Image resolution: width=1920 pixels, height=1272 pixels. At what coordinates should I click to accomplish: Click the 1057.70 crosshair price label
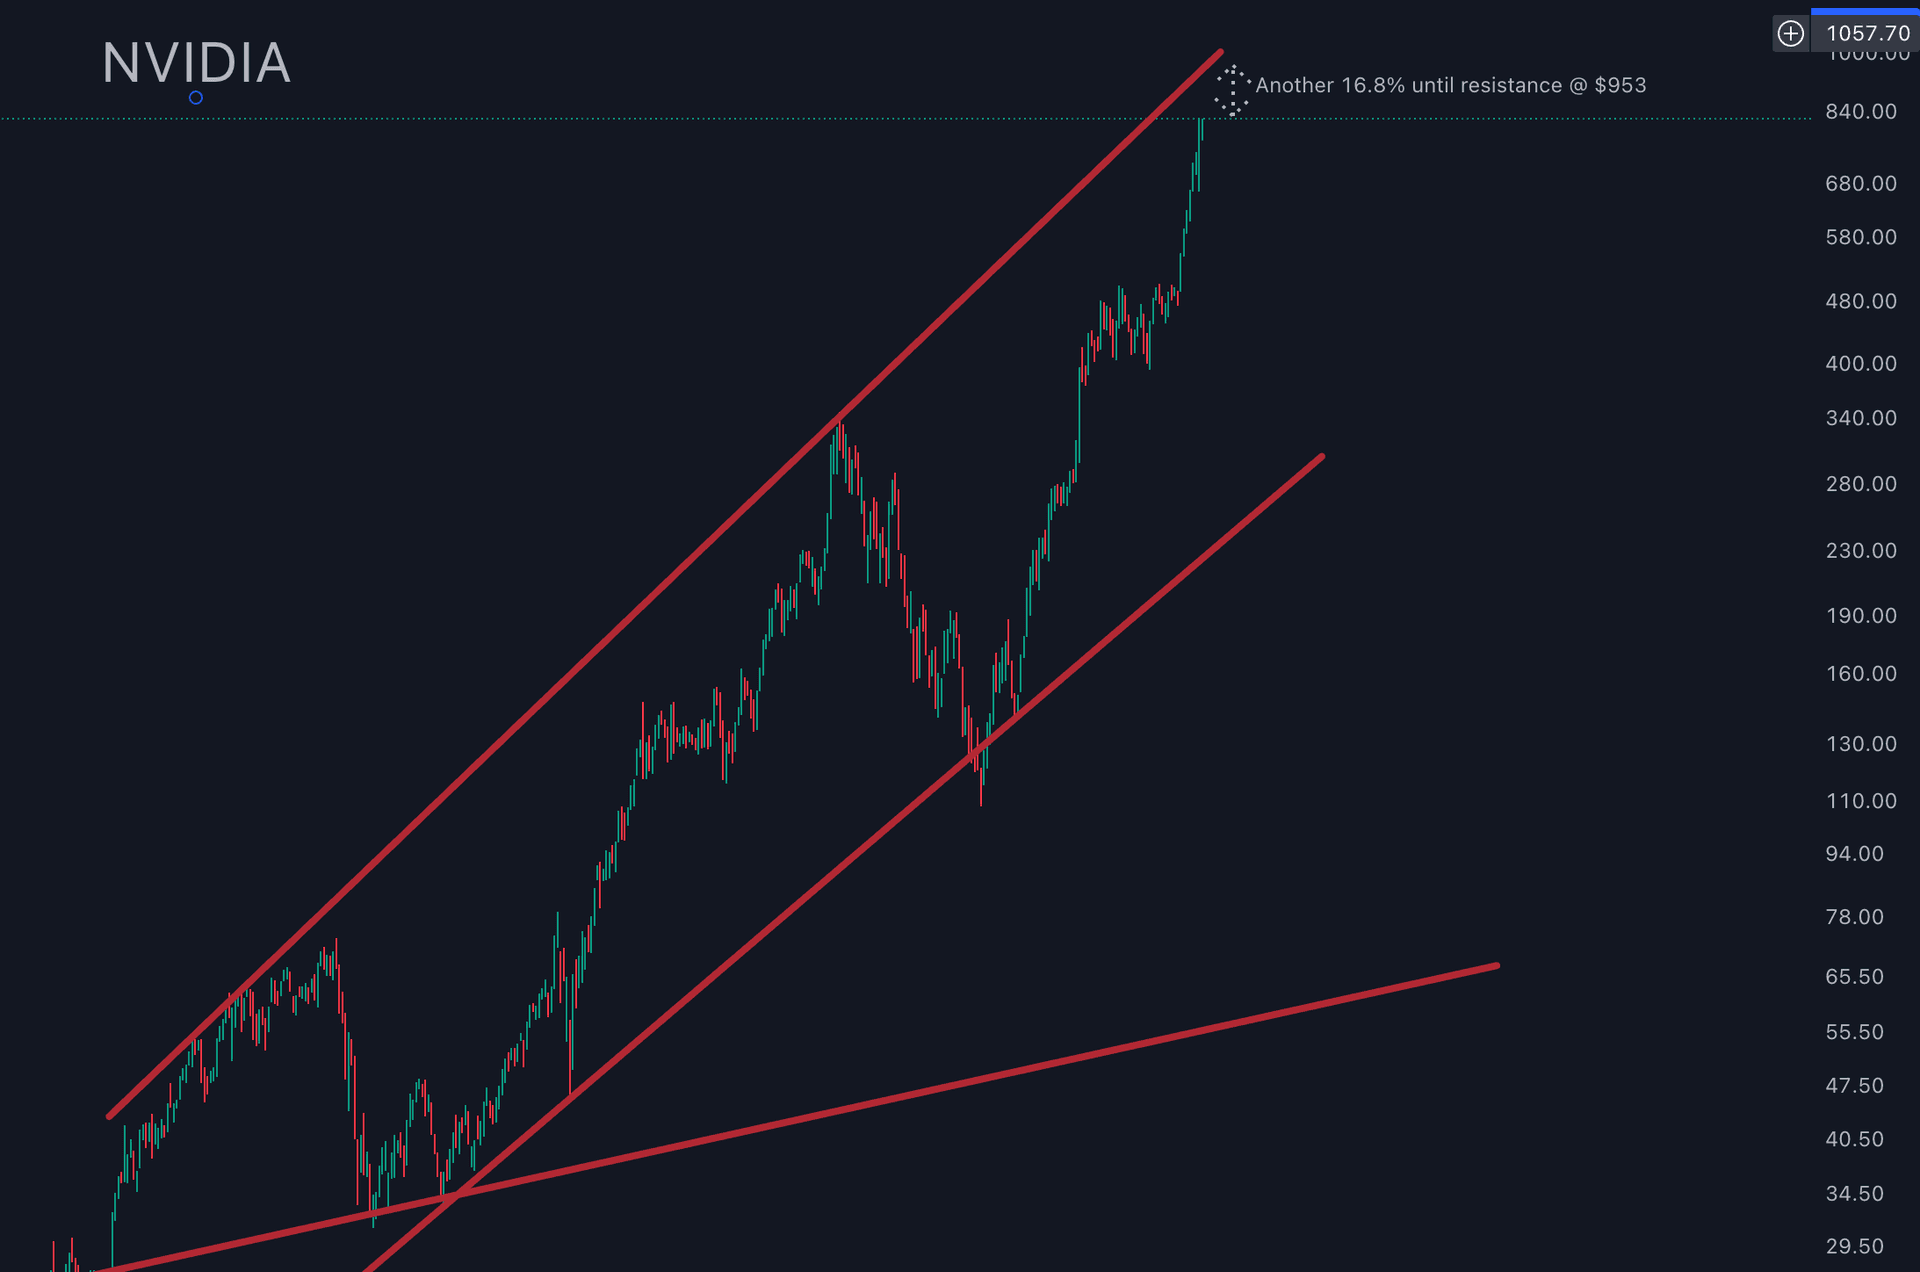(x=1867, y=34)
